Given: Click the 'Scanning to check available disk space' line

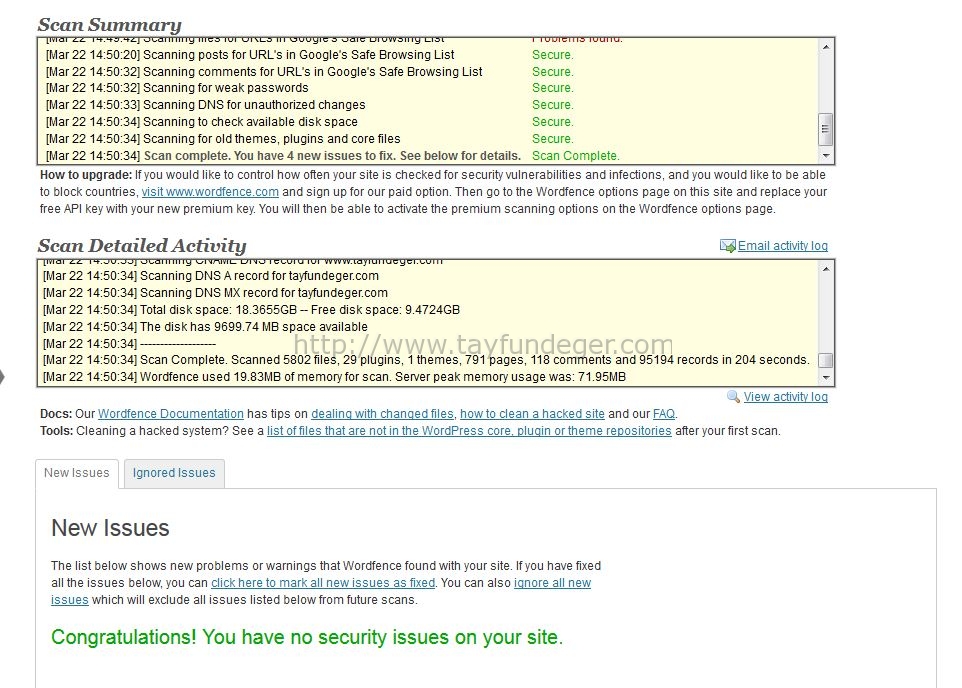Looking at the screenshot, I should tap(202, 122).
